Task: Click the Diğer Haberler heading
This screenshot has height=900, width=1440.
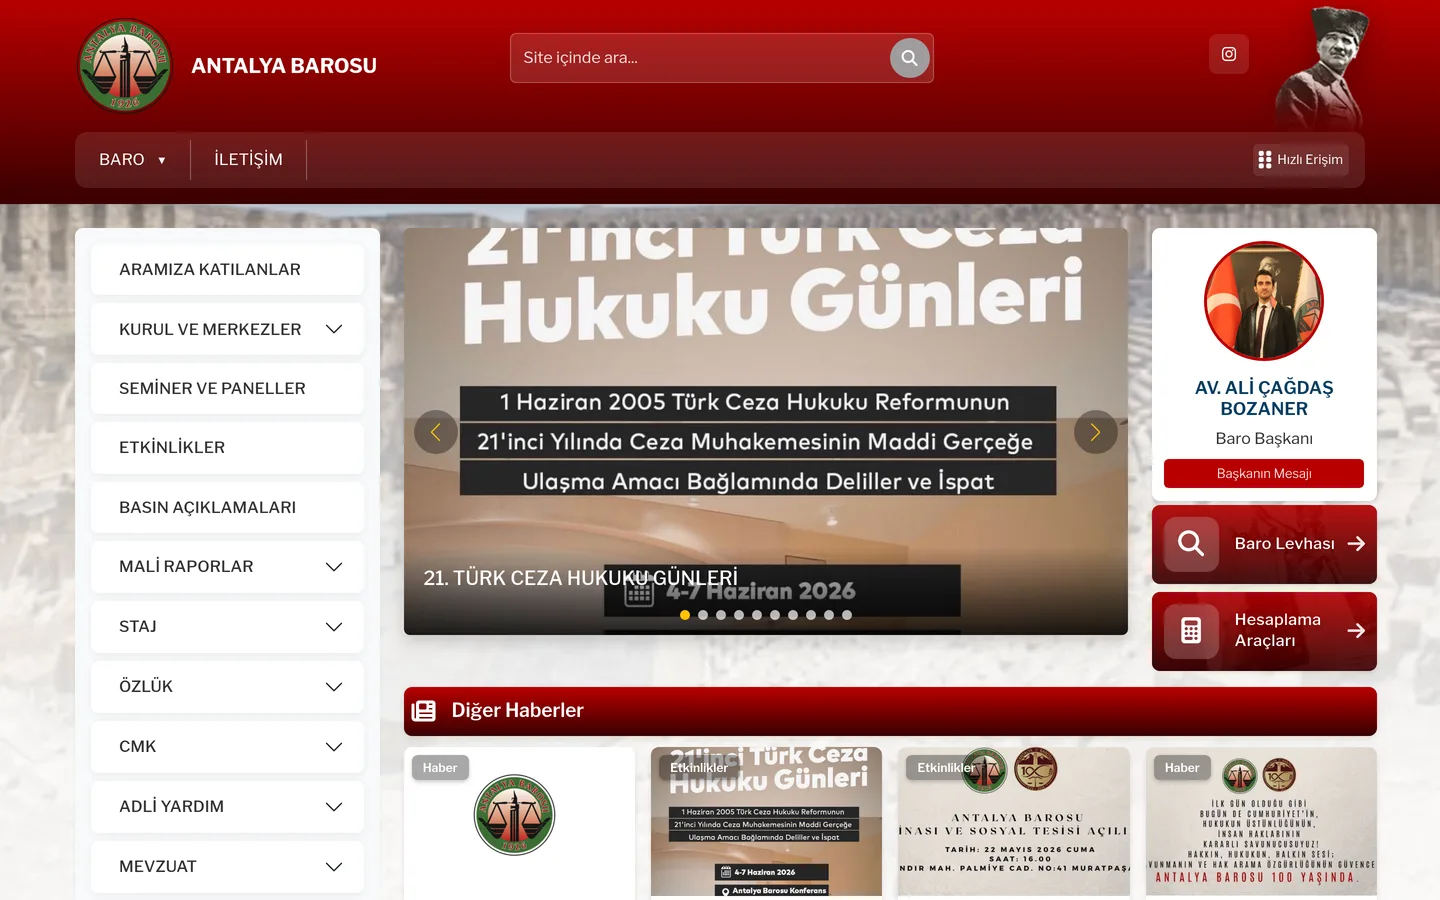Action: [x=517, y=711]
